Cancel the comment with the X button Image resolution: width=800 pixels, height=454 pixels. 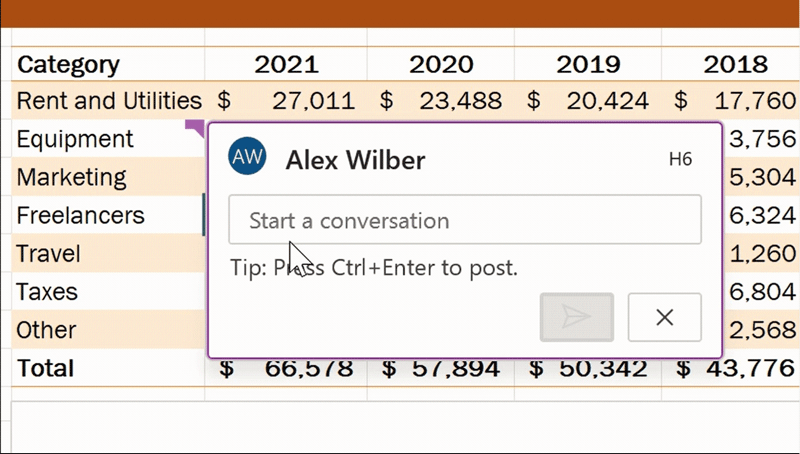click(x=664, y=317)
